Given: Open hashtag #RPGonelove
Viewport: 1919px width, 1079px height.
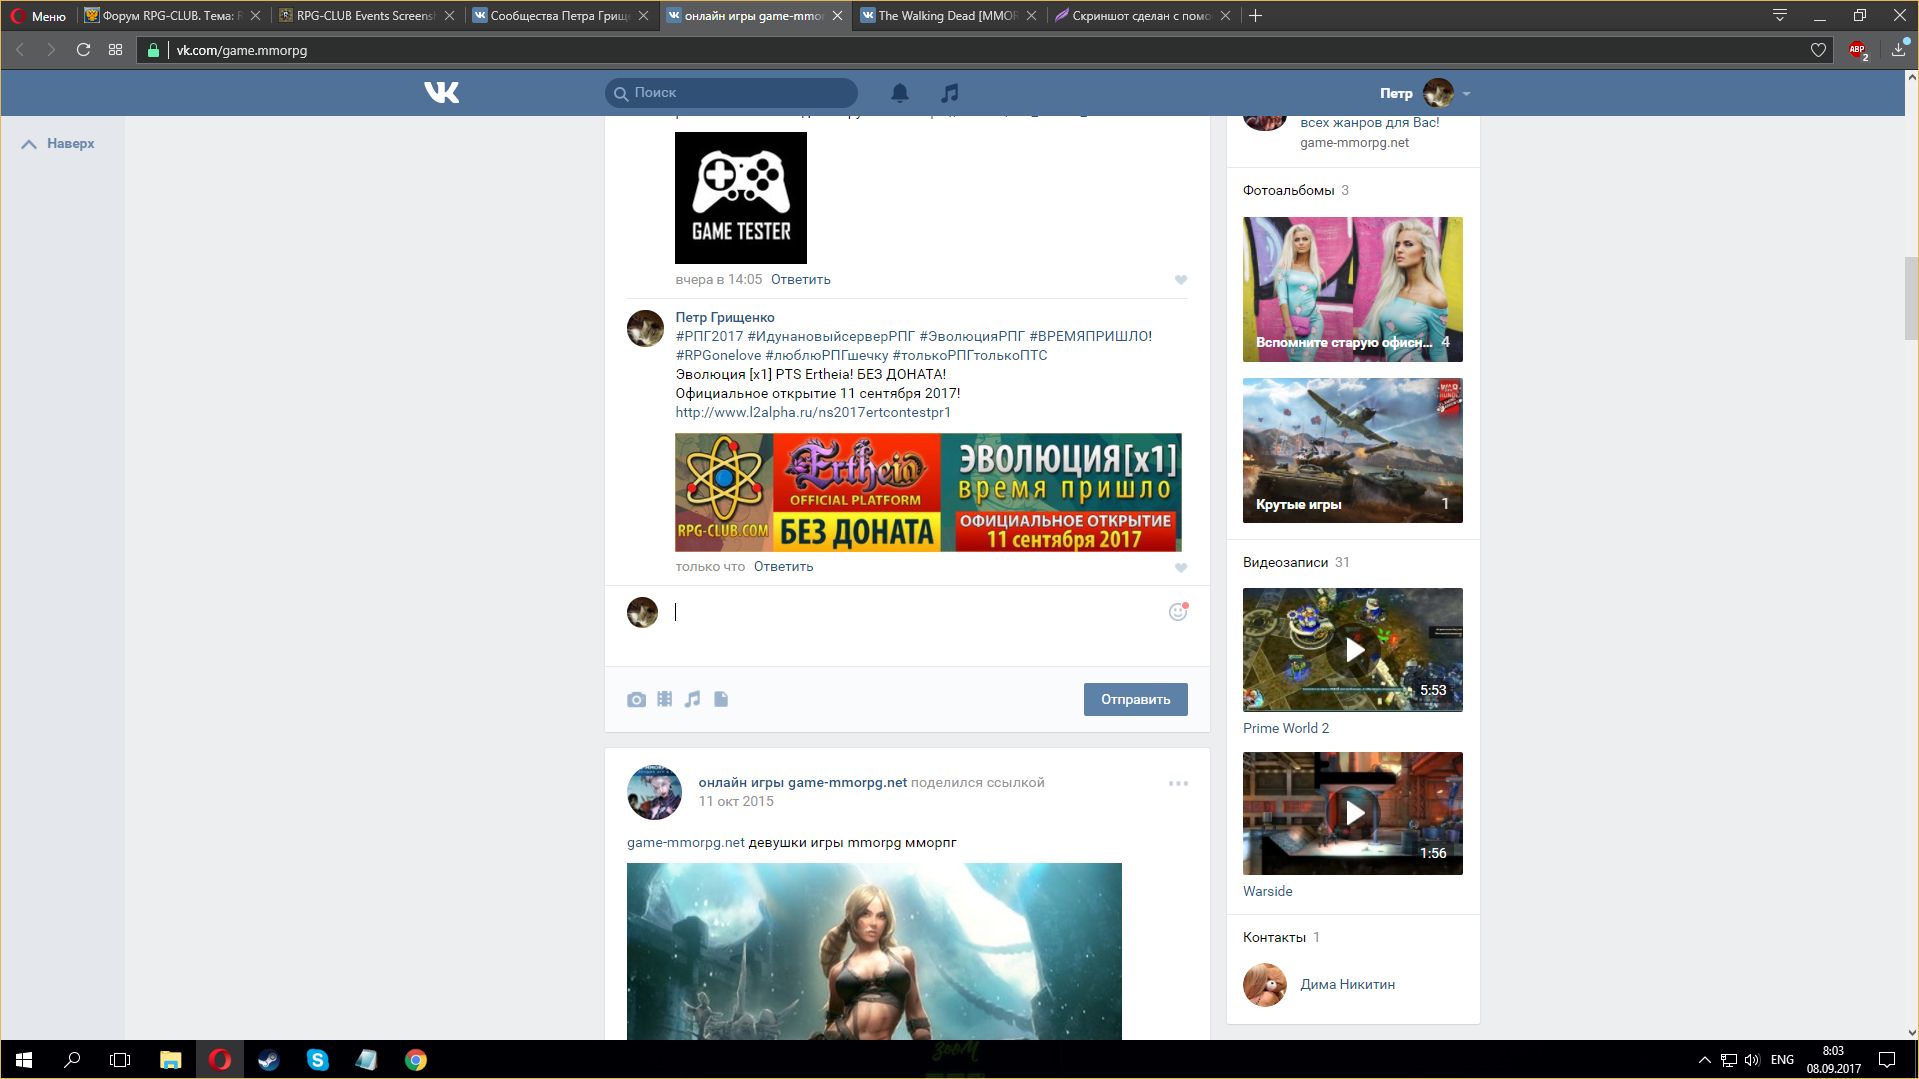Looking at the screenshot, I should 718,355.
